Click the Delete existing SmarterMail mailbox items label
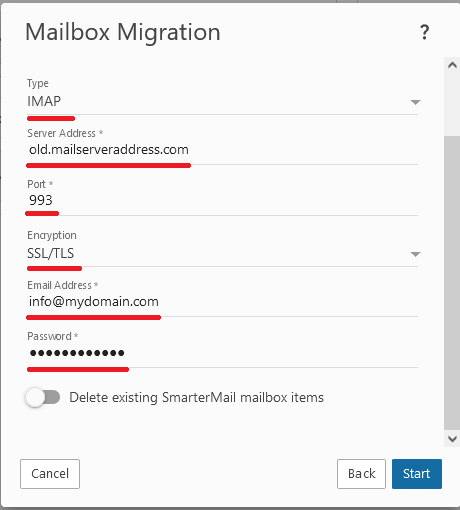This screenshot has height=510, width=460. pyautogui.click(x=197, y=397)
